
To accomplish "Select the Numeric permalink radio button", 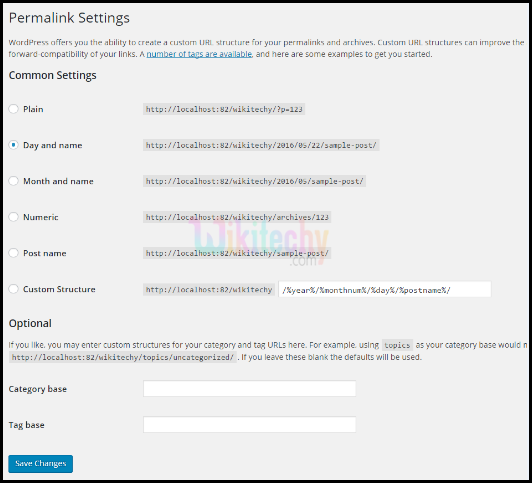I will pyautogui.click(x=13, y=217).
